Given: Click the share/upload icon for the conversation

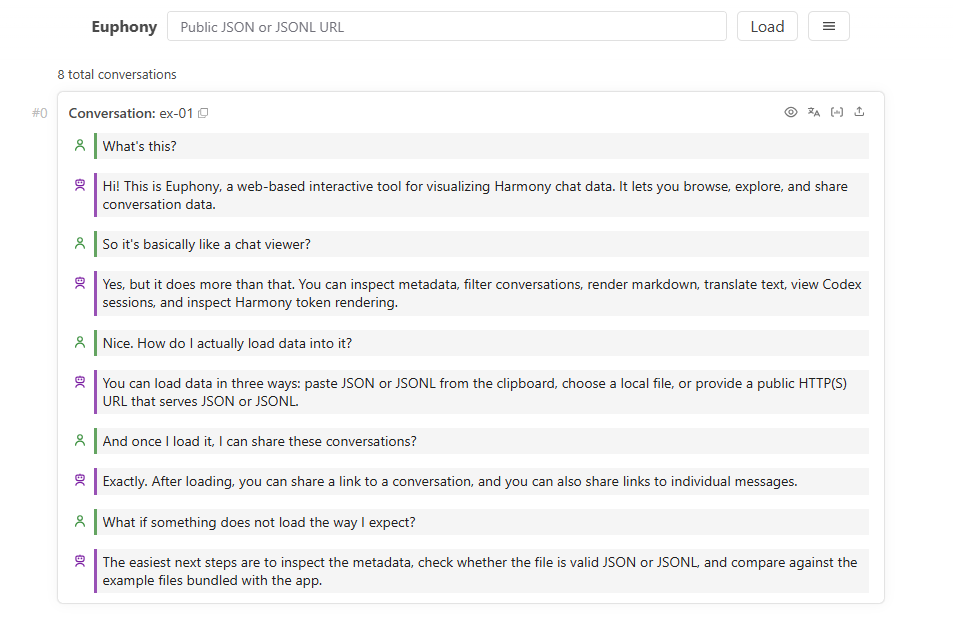Looking at the screenshot, I should pos(859,112).
